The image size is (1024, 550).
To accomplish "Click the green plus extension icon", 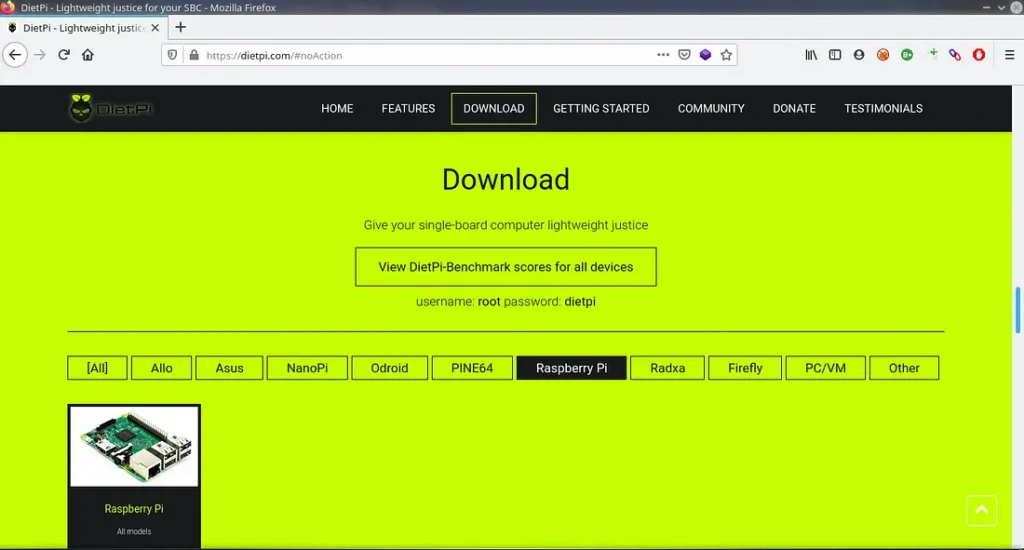I will coord(933,54).
